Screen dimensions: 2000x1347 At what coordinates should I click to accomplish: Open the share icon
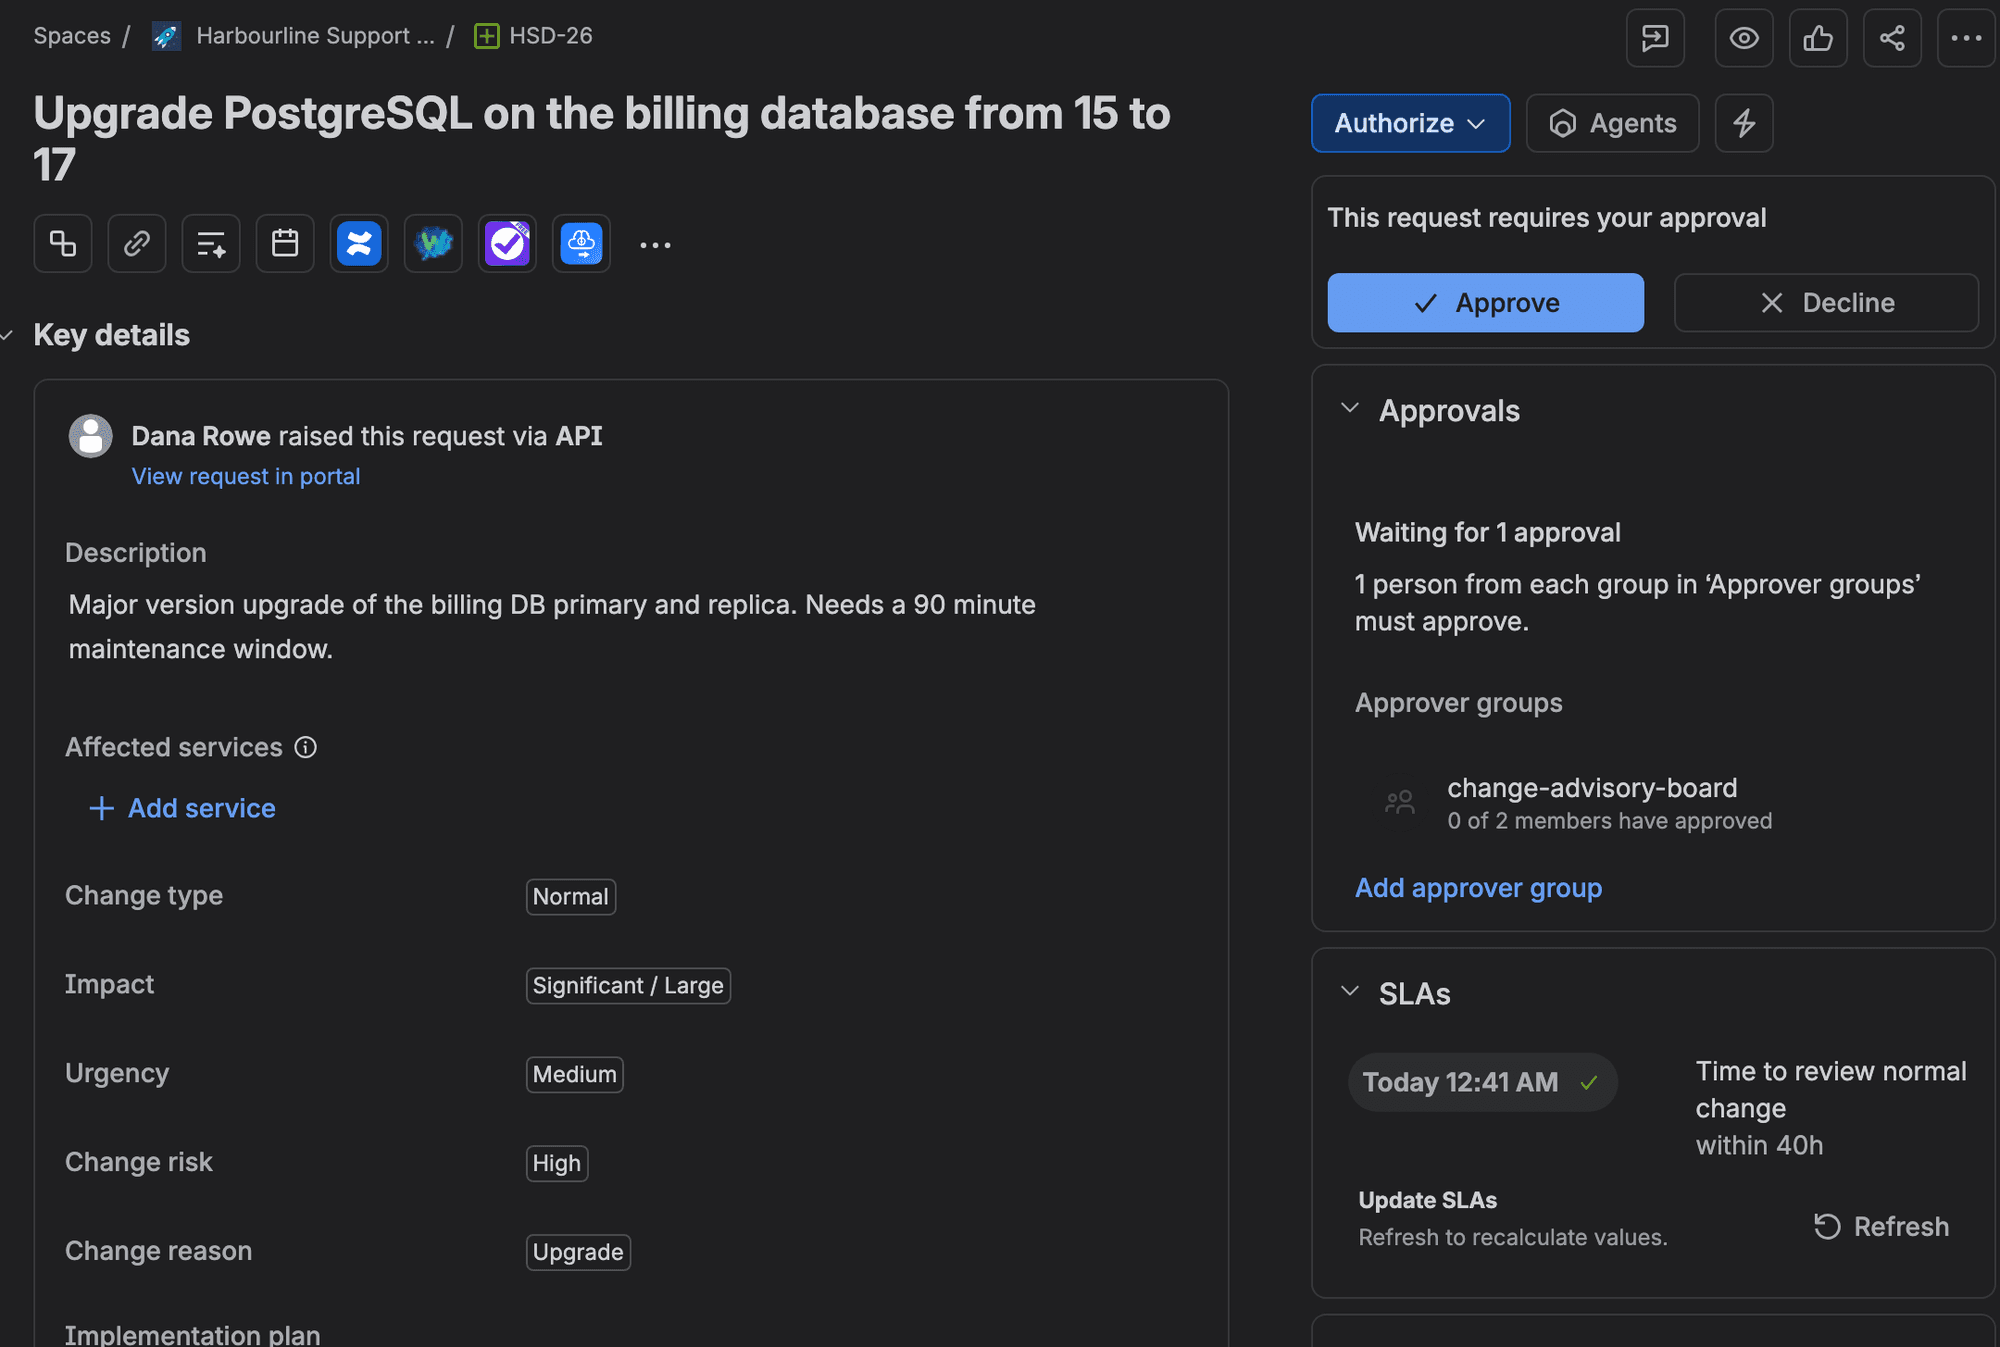[1892, 38]
